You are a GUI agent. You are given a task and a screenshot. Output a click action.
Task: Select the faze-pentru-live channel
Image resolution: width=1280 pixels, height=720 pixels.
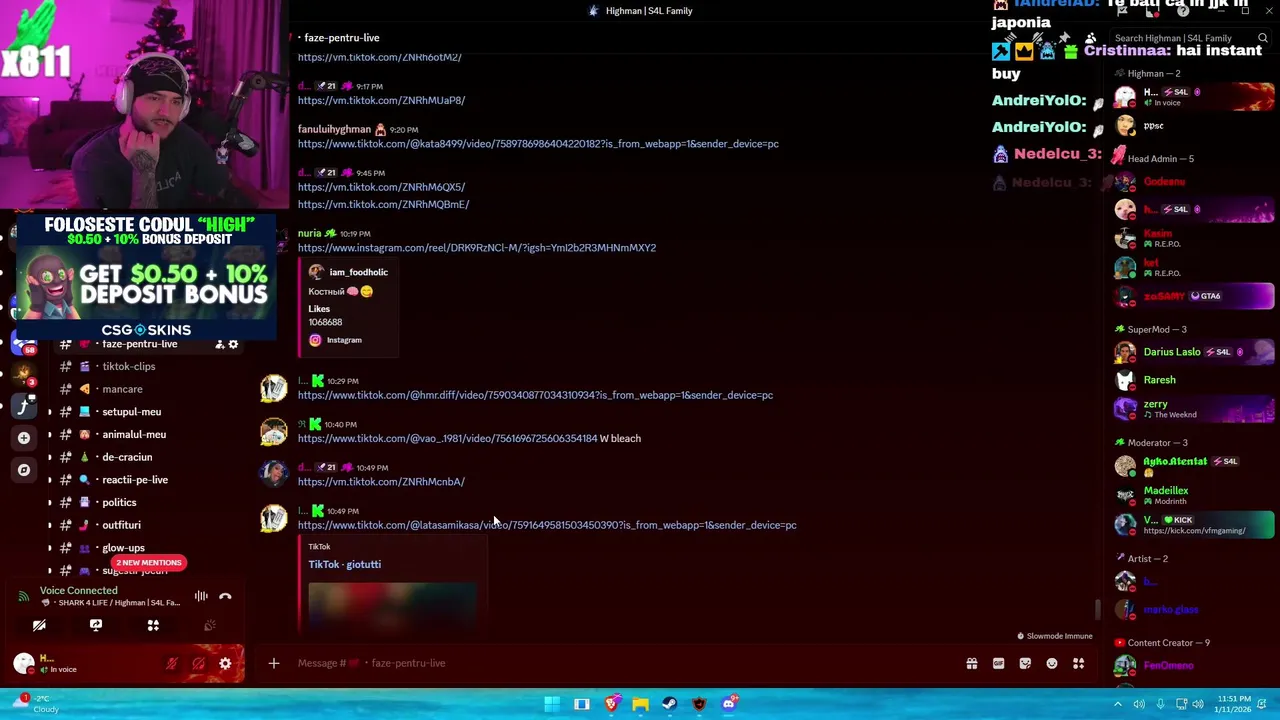(140, 344)
